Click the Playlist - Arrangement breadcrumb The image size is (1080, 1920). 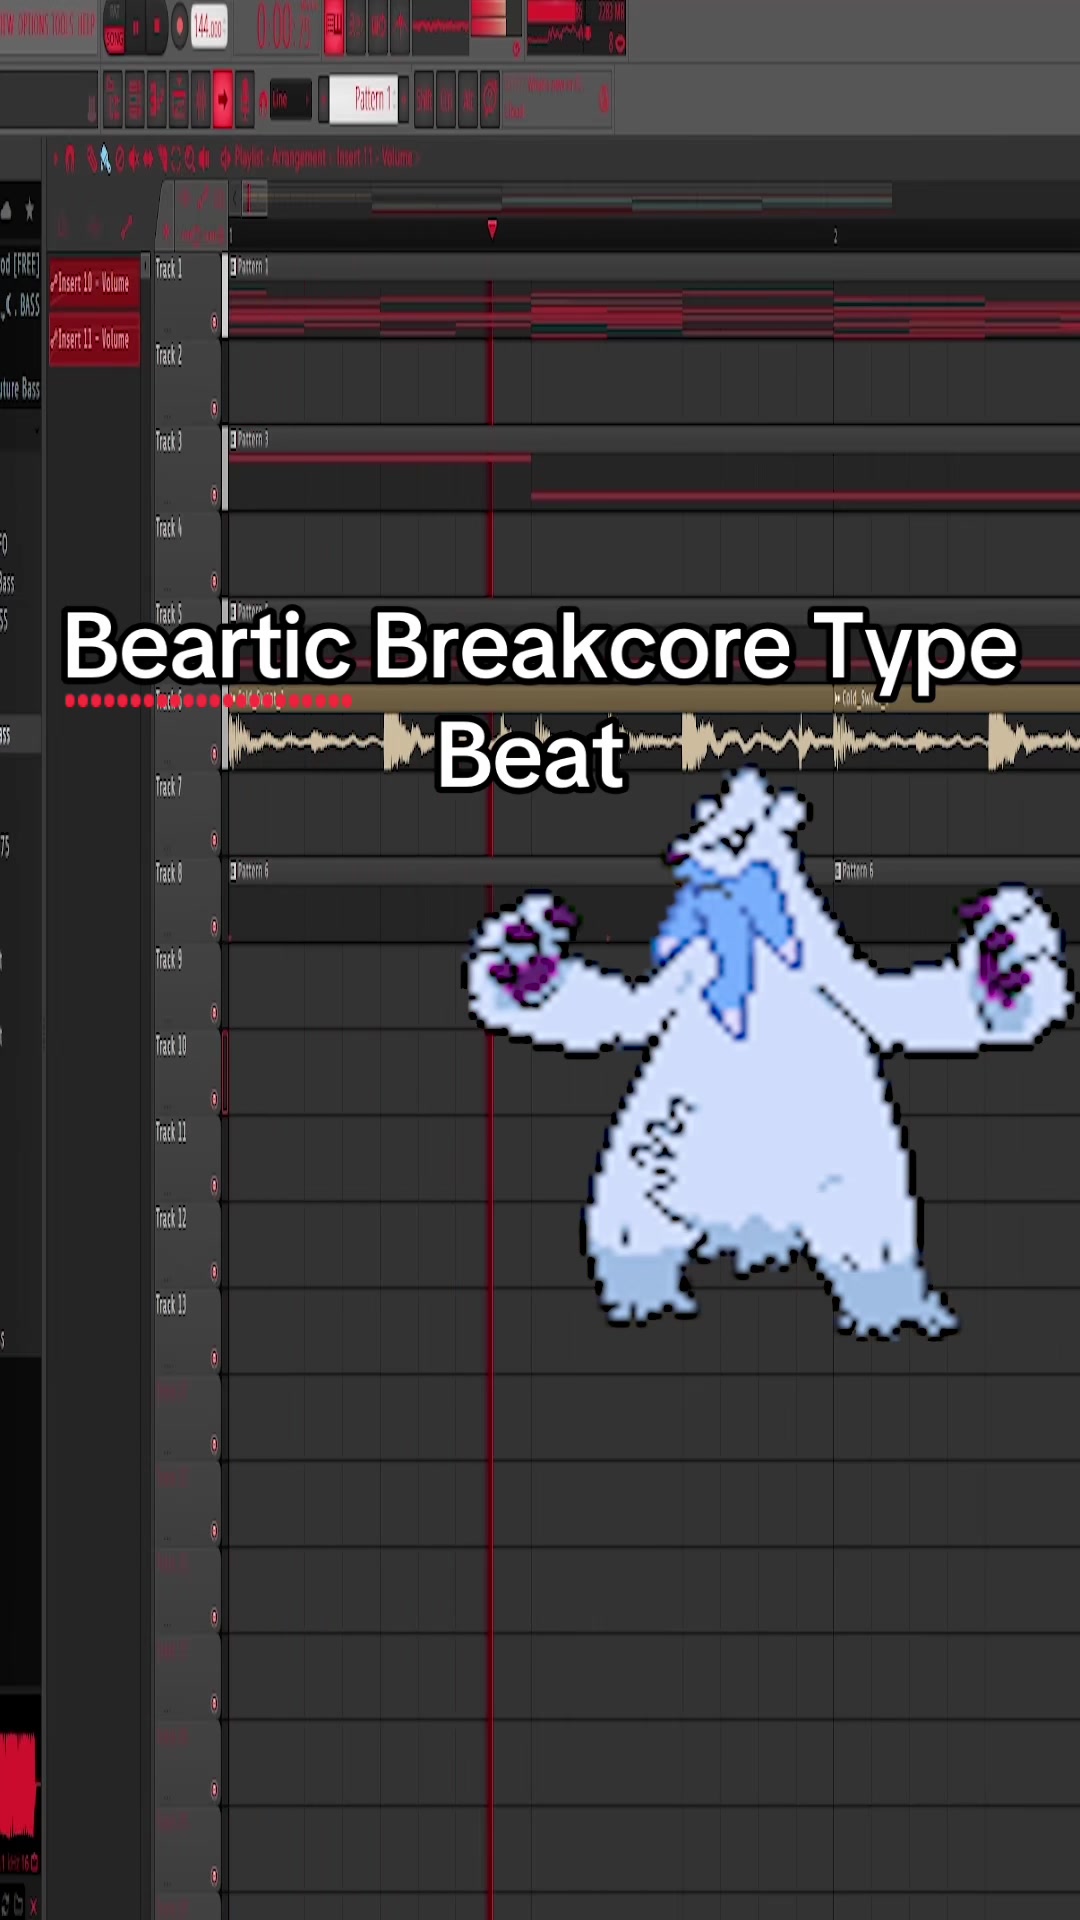point(280,158)
